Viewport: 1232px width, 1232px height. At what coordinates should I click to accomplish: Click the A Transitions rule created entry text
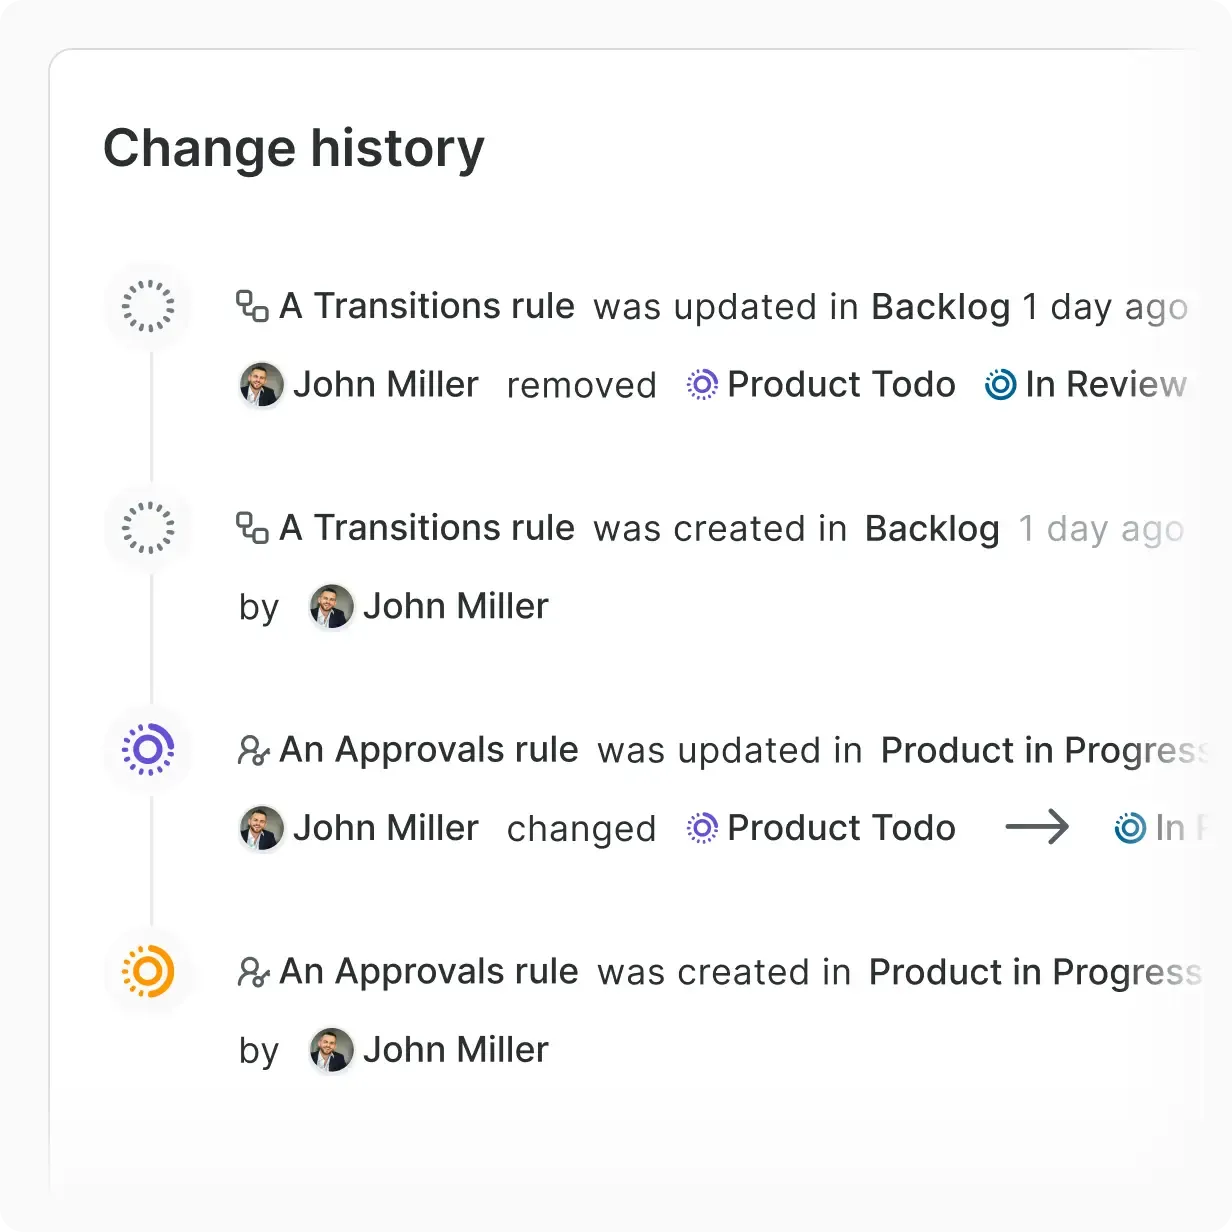427,528
